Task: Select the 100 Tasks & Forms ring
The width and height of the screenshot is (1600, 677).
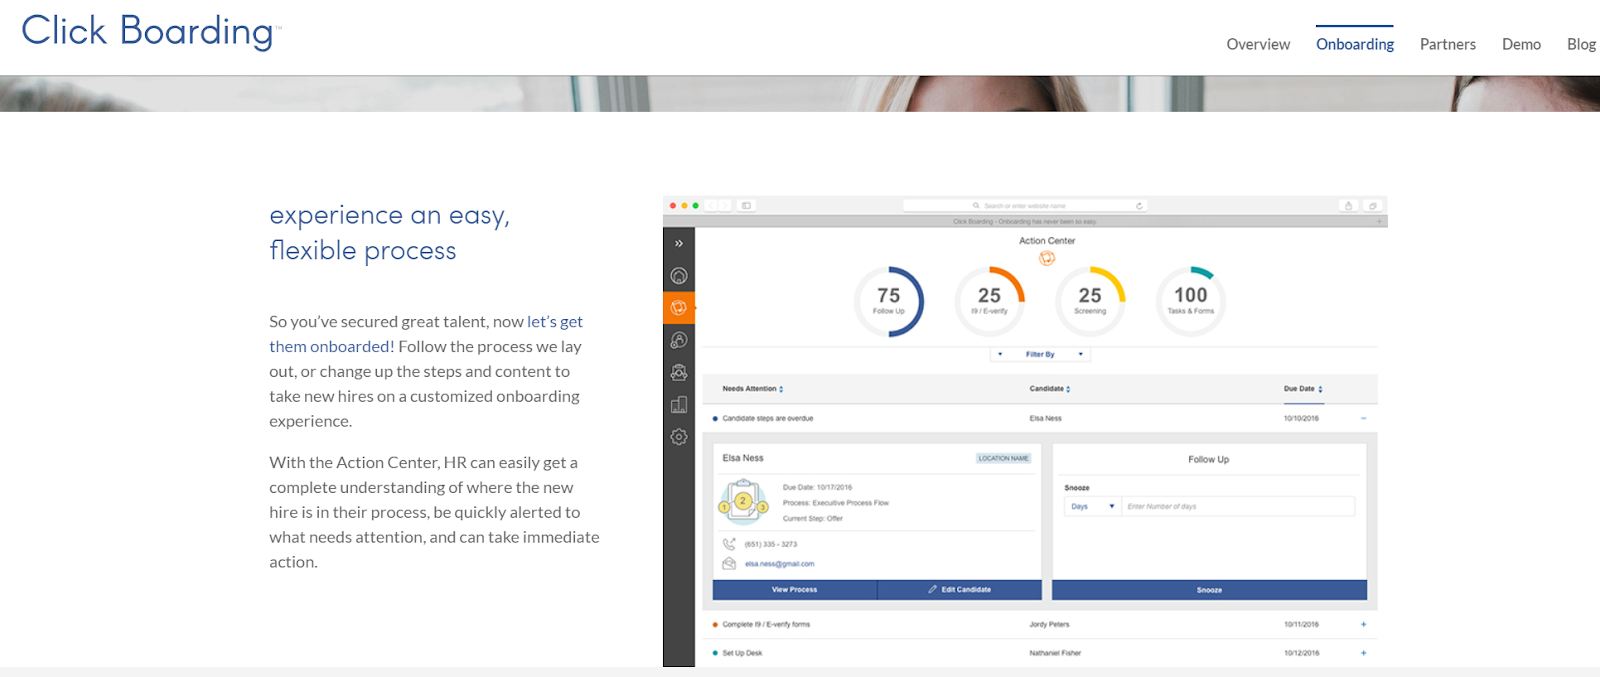Action: (1191, 301)
